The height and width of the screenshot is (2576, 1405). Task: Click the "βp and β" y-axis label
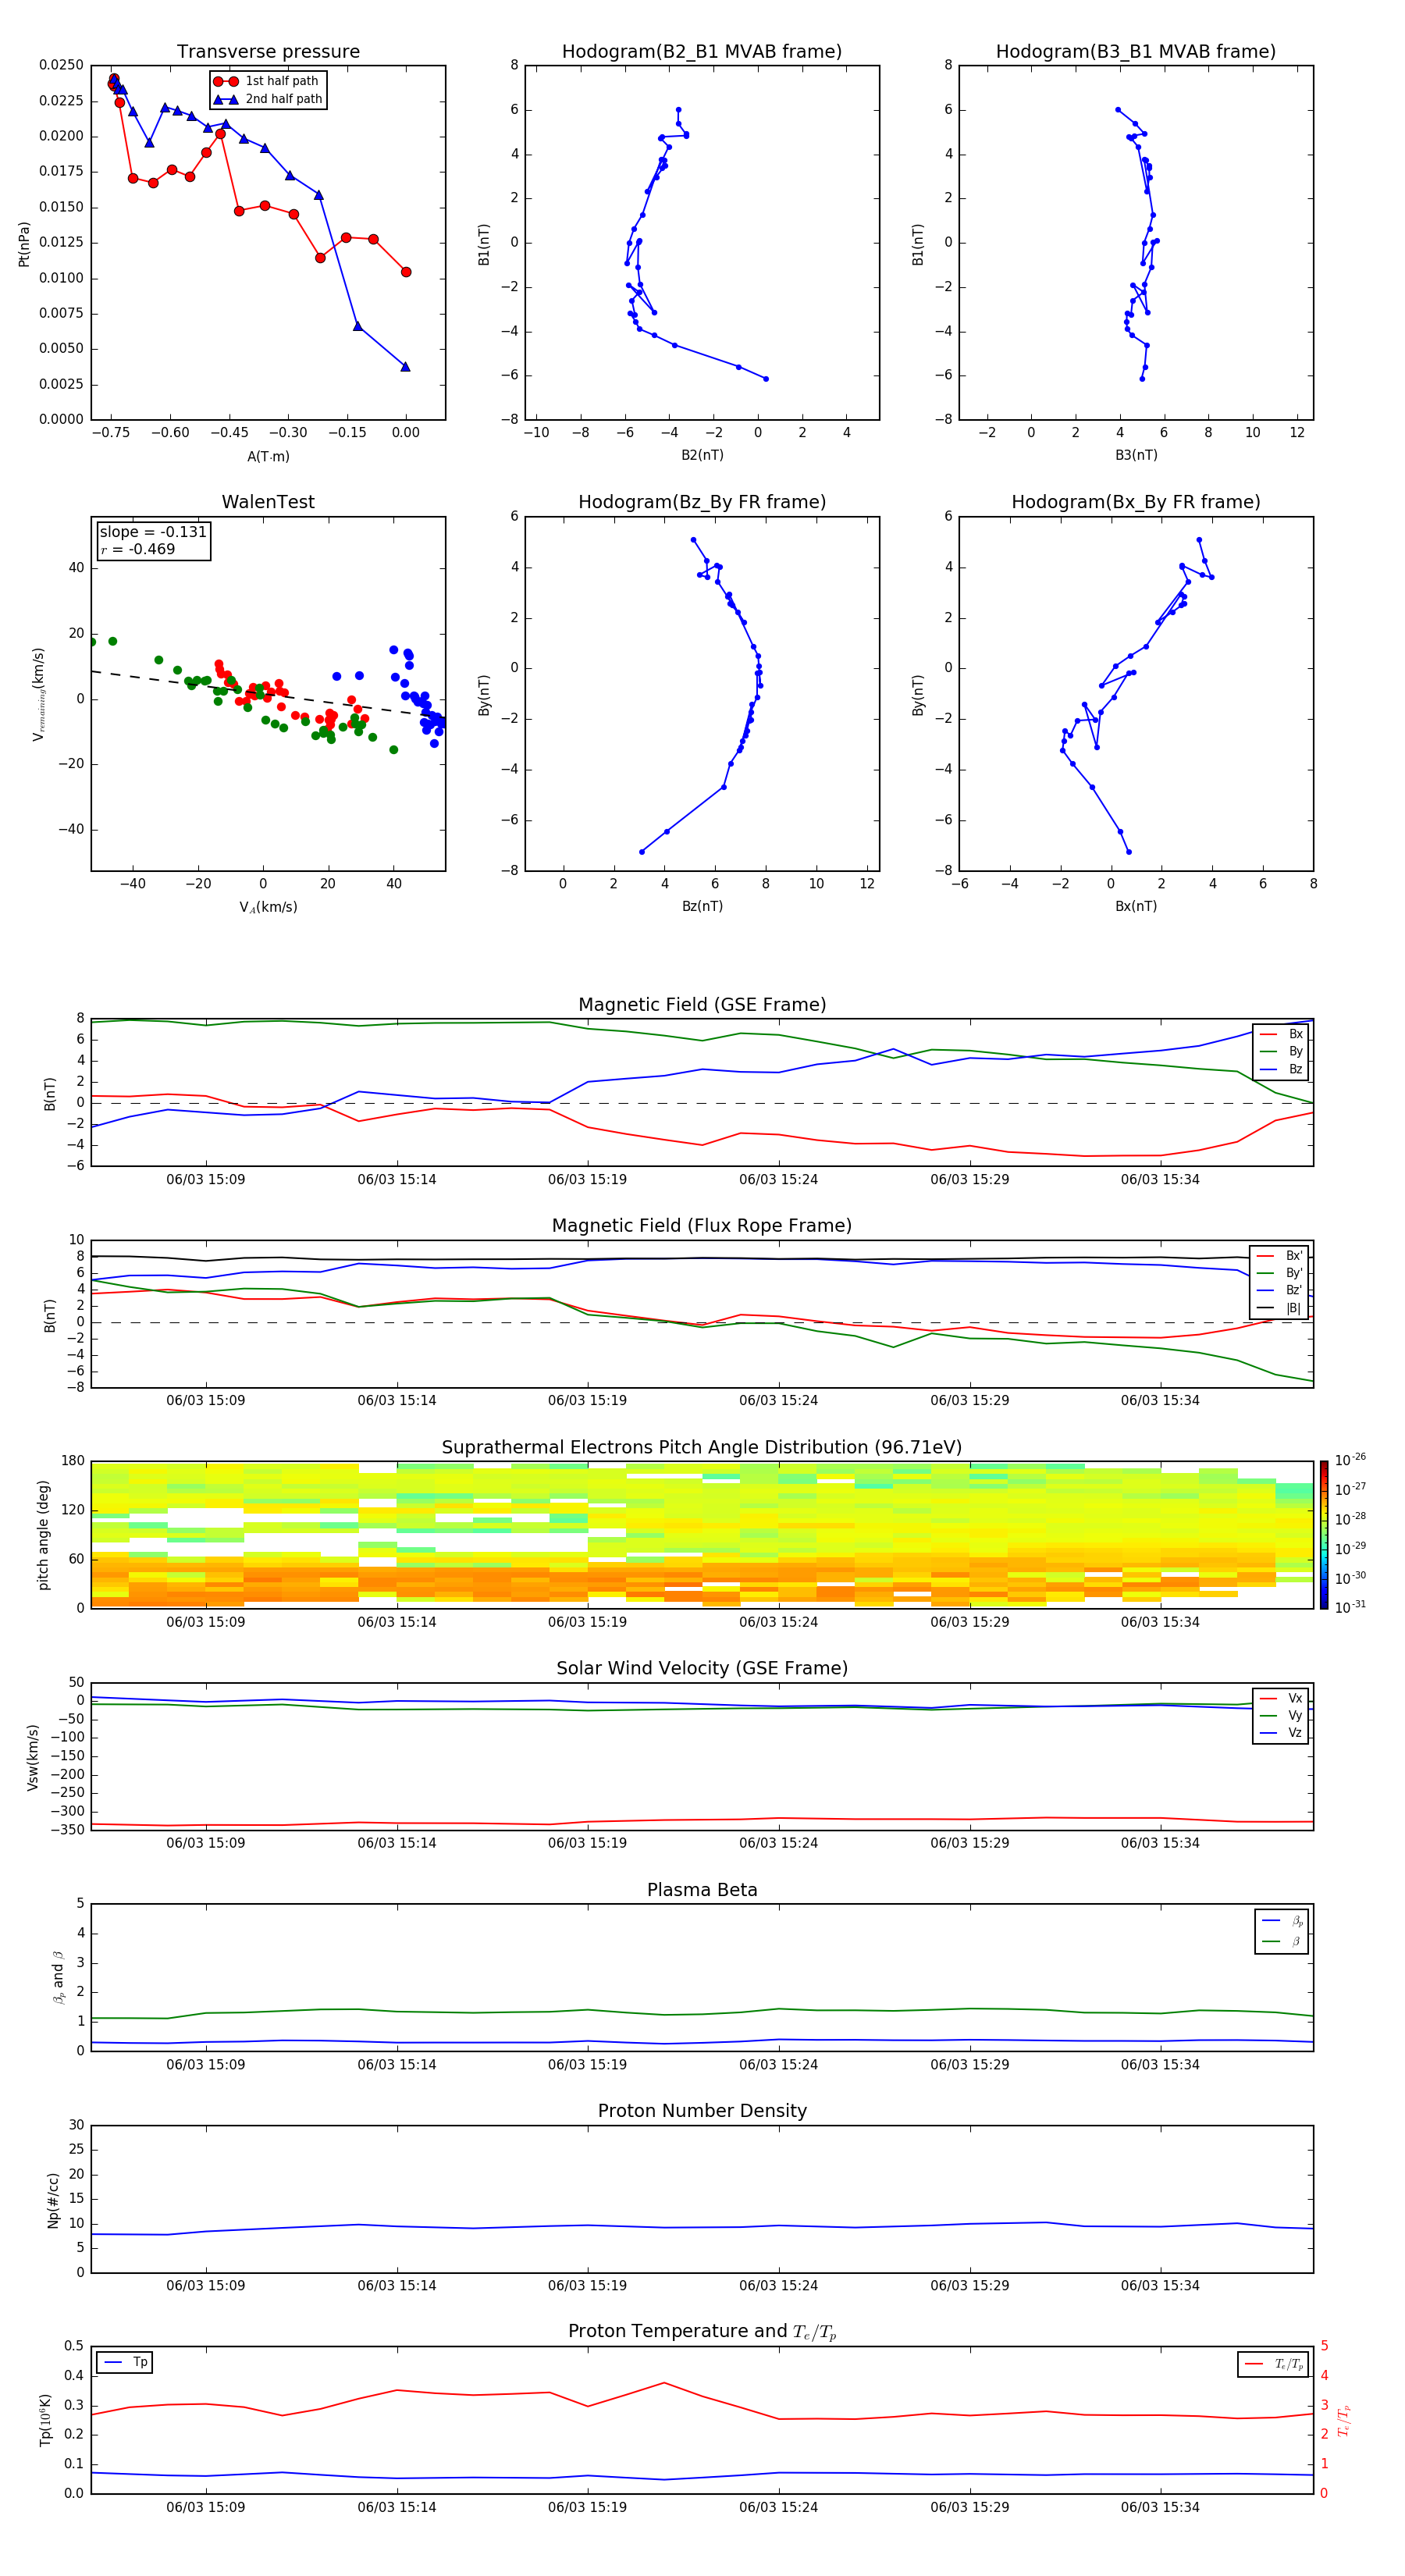coord(58,1977)
